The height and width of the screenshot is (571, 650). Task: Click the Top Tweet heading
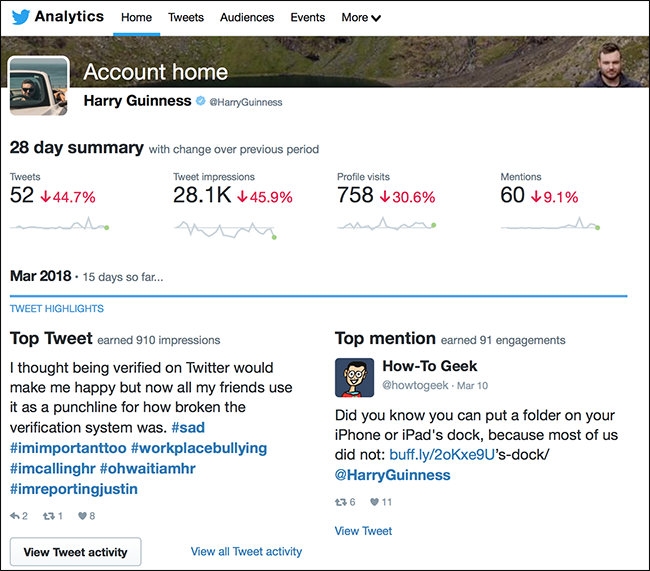tap(51, 338)
